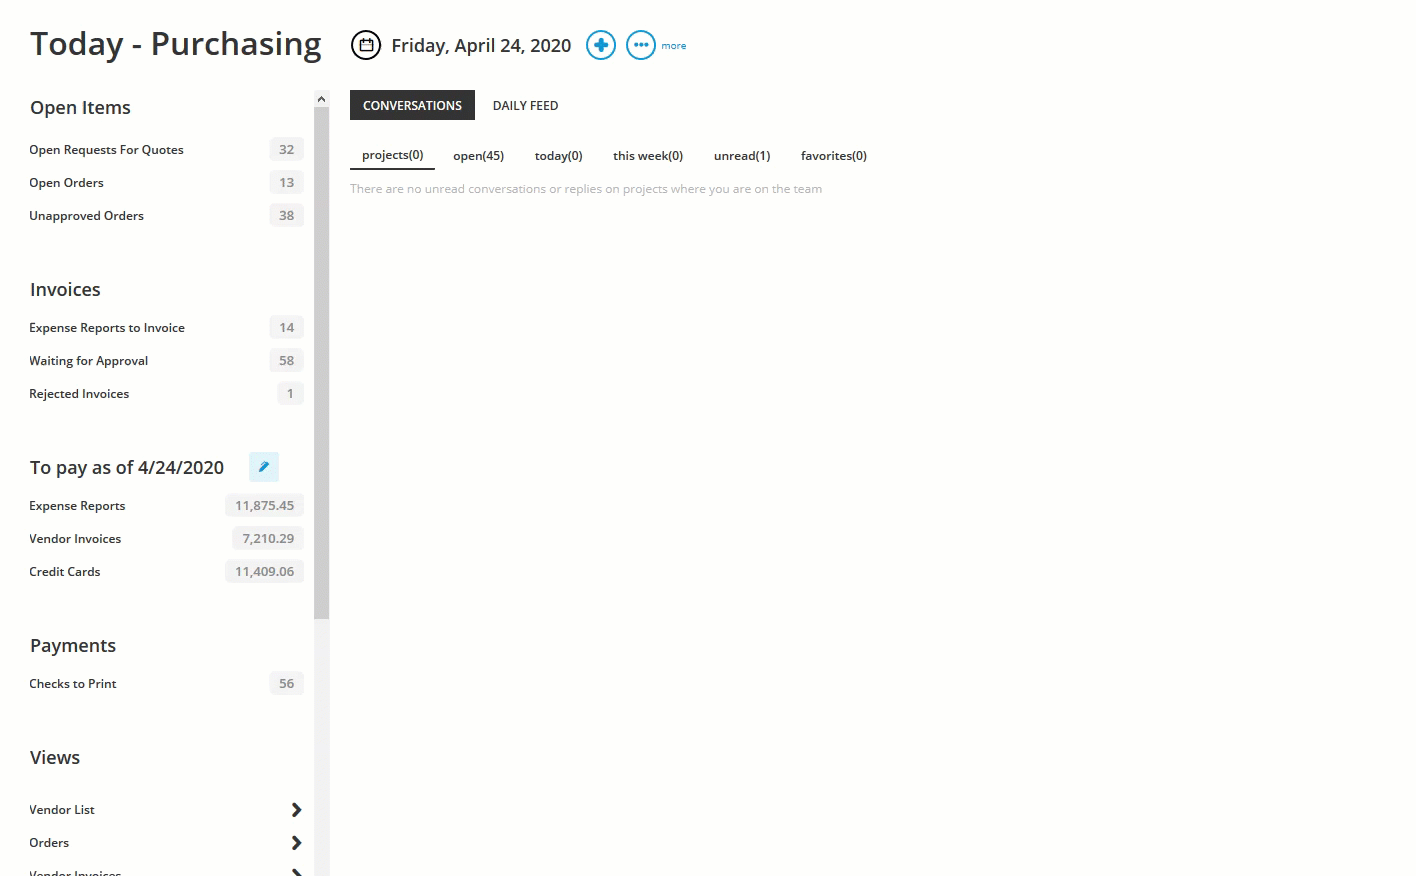
Task: Click the 56 checks badge
Action: pos(287,684)
